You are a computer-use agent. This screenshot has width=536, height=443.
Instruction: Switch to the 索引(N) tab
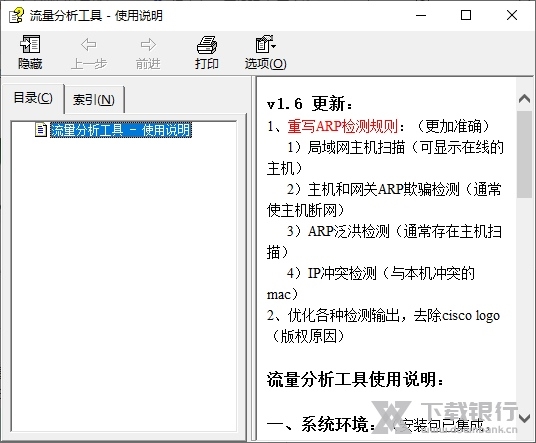click(94, 100)
